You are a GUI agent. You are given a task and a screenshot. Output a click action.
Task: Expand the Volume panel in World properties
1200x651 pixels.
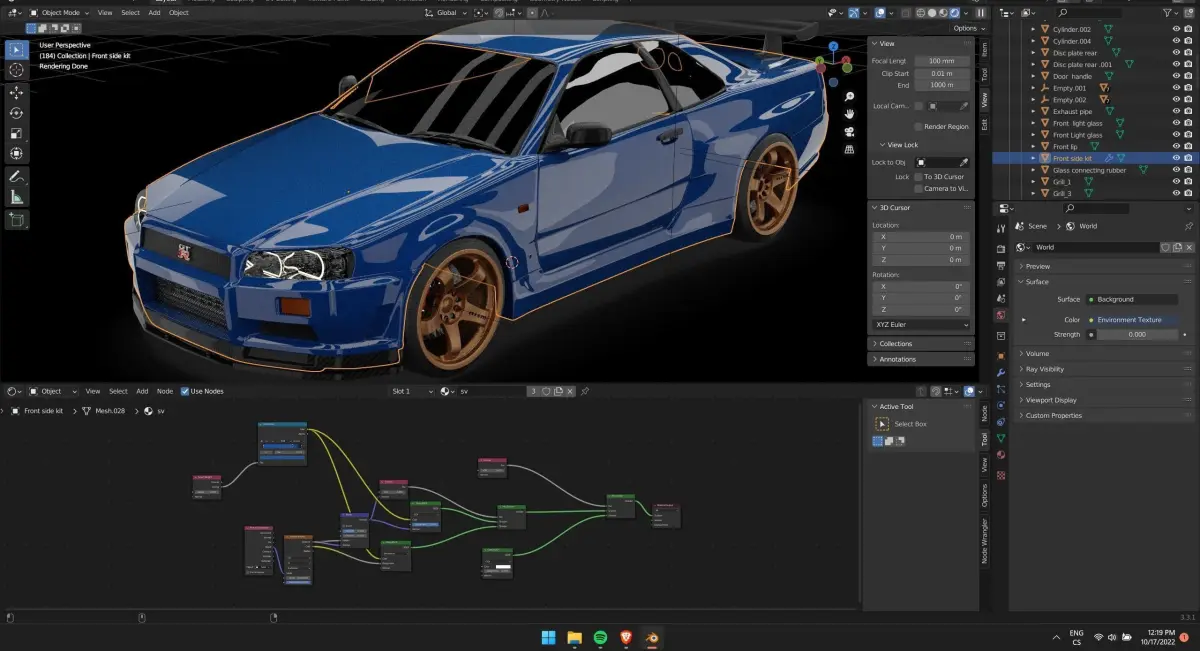[1104, 353]
